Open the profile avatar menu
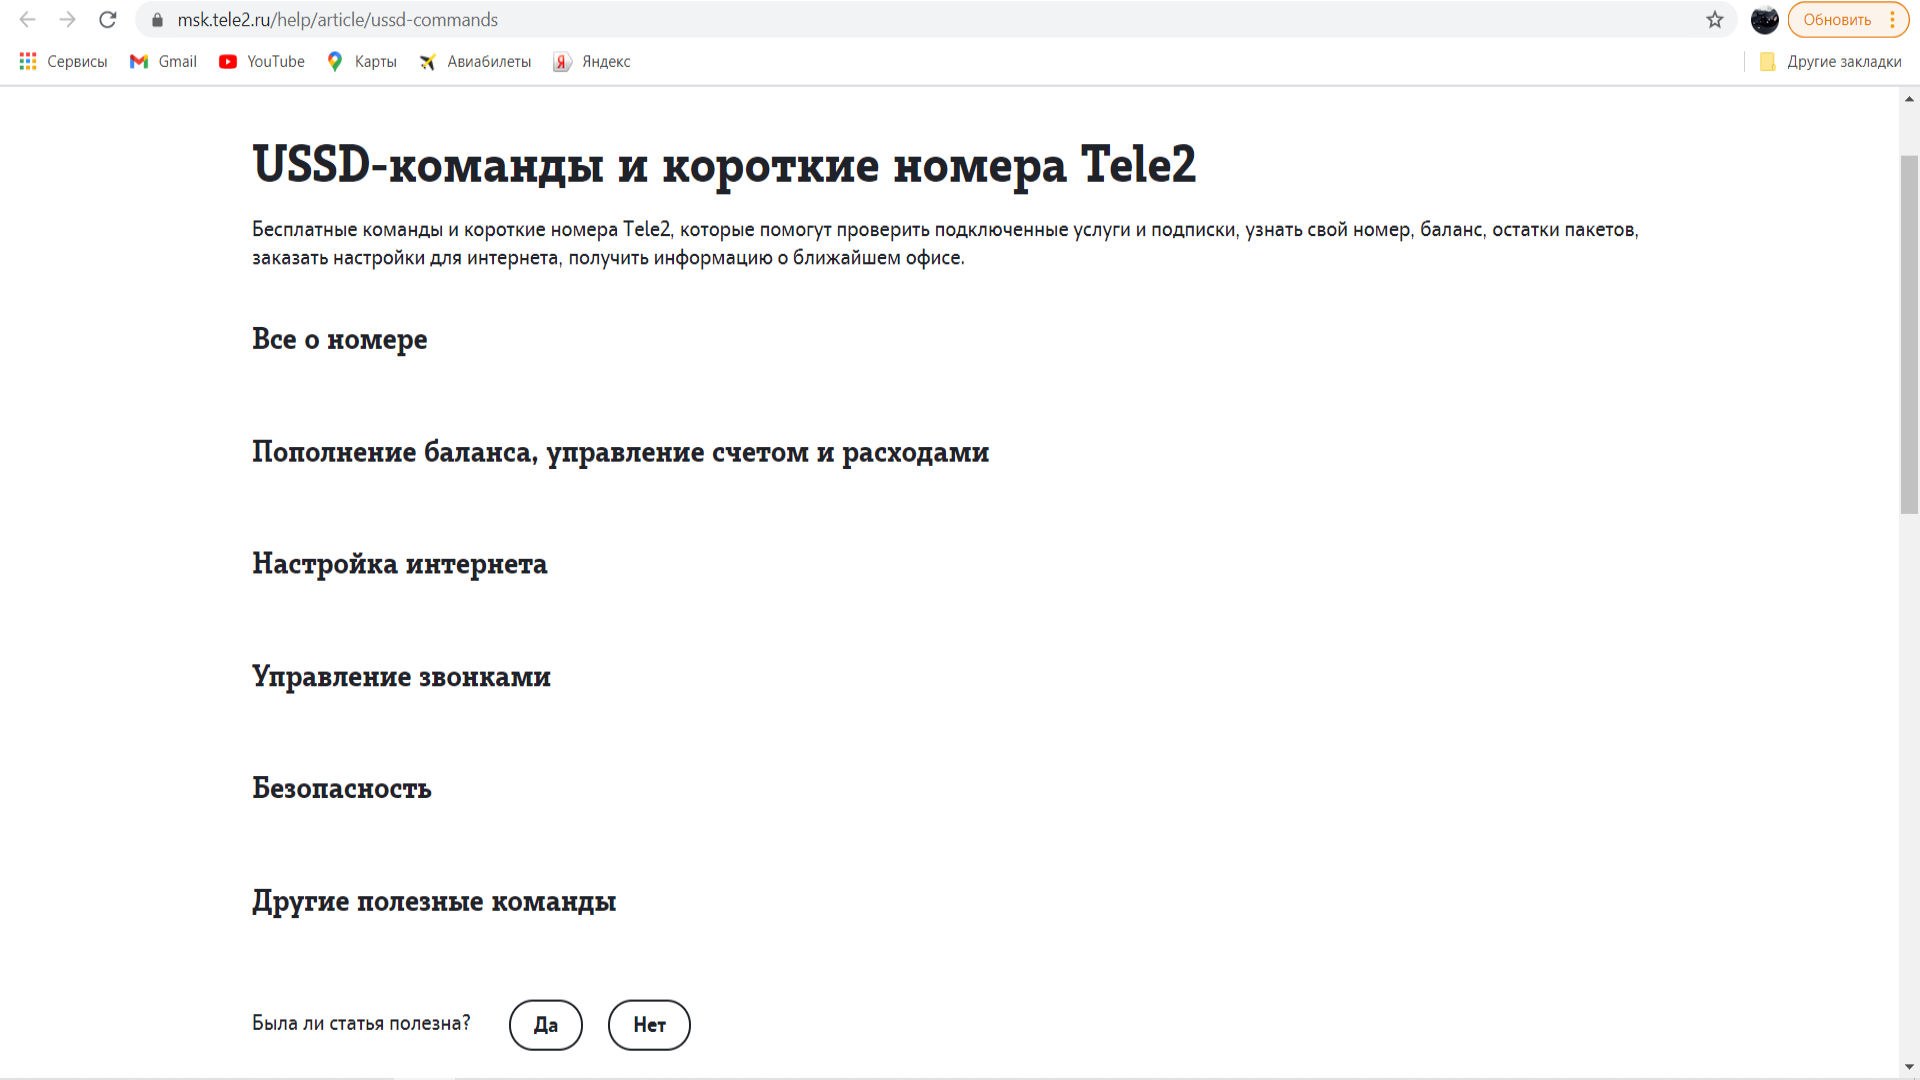The height and width of the screenshot is (1080, 1920). click(x=1765, y=20)
